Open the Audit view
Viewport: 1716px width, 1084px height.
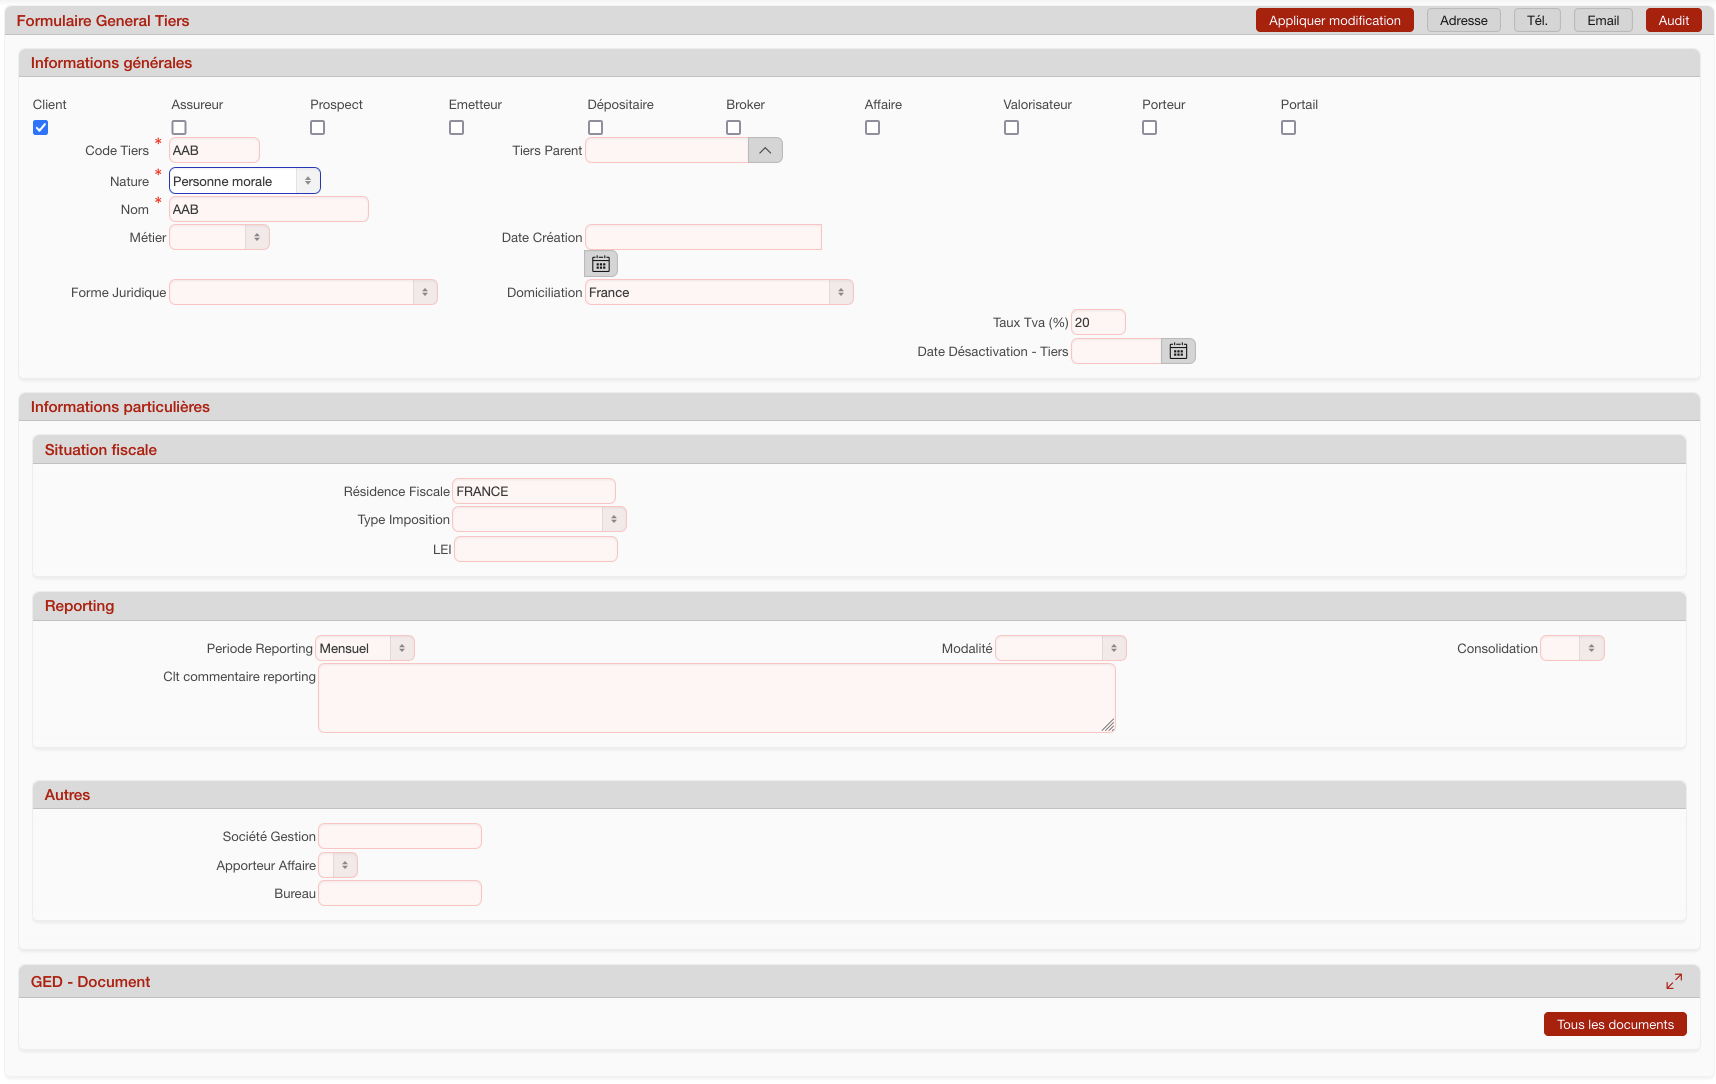1673,21
